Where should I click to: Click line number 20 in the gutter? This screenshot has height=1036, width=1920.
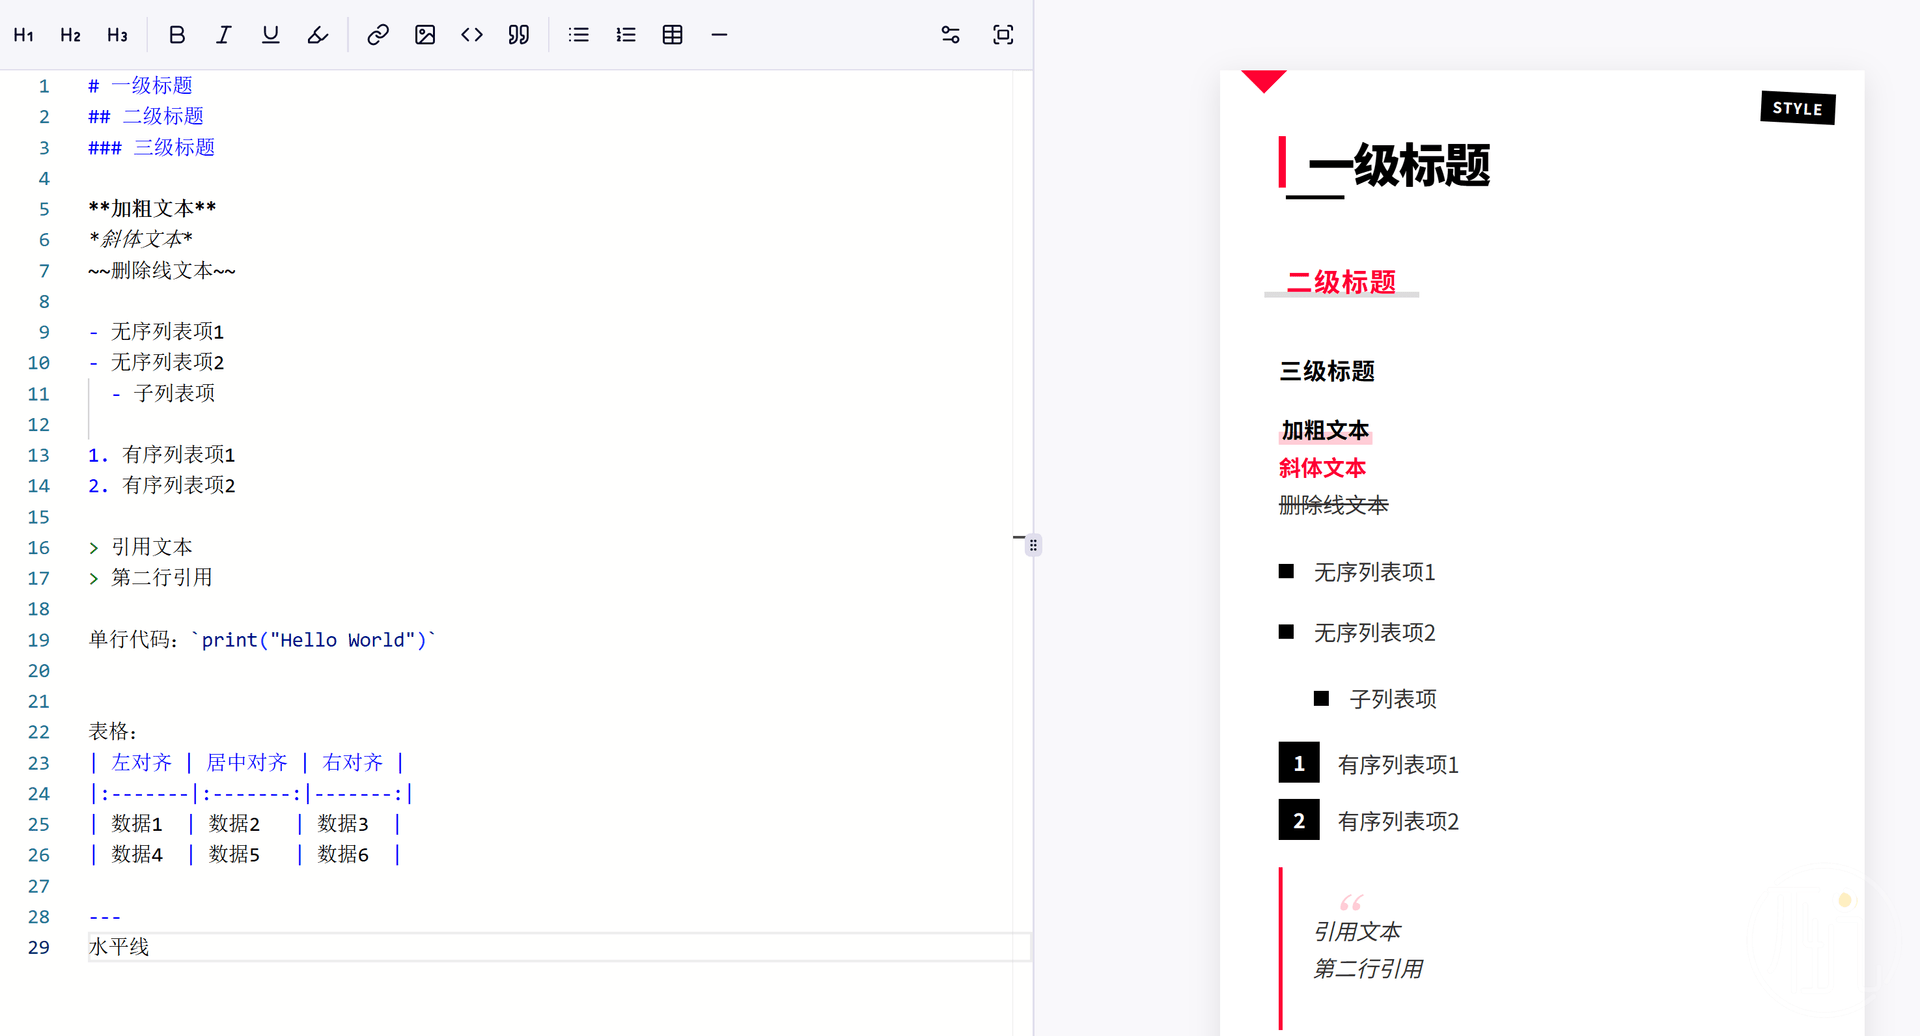tap(38, 671)
